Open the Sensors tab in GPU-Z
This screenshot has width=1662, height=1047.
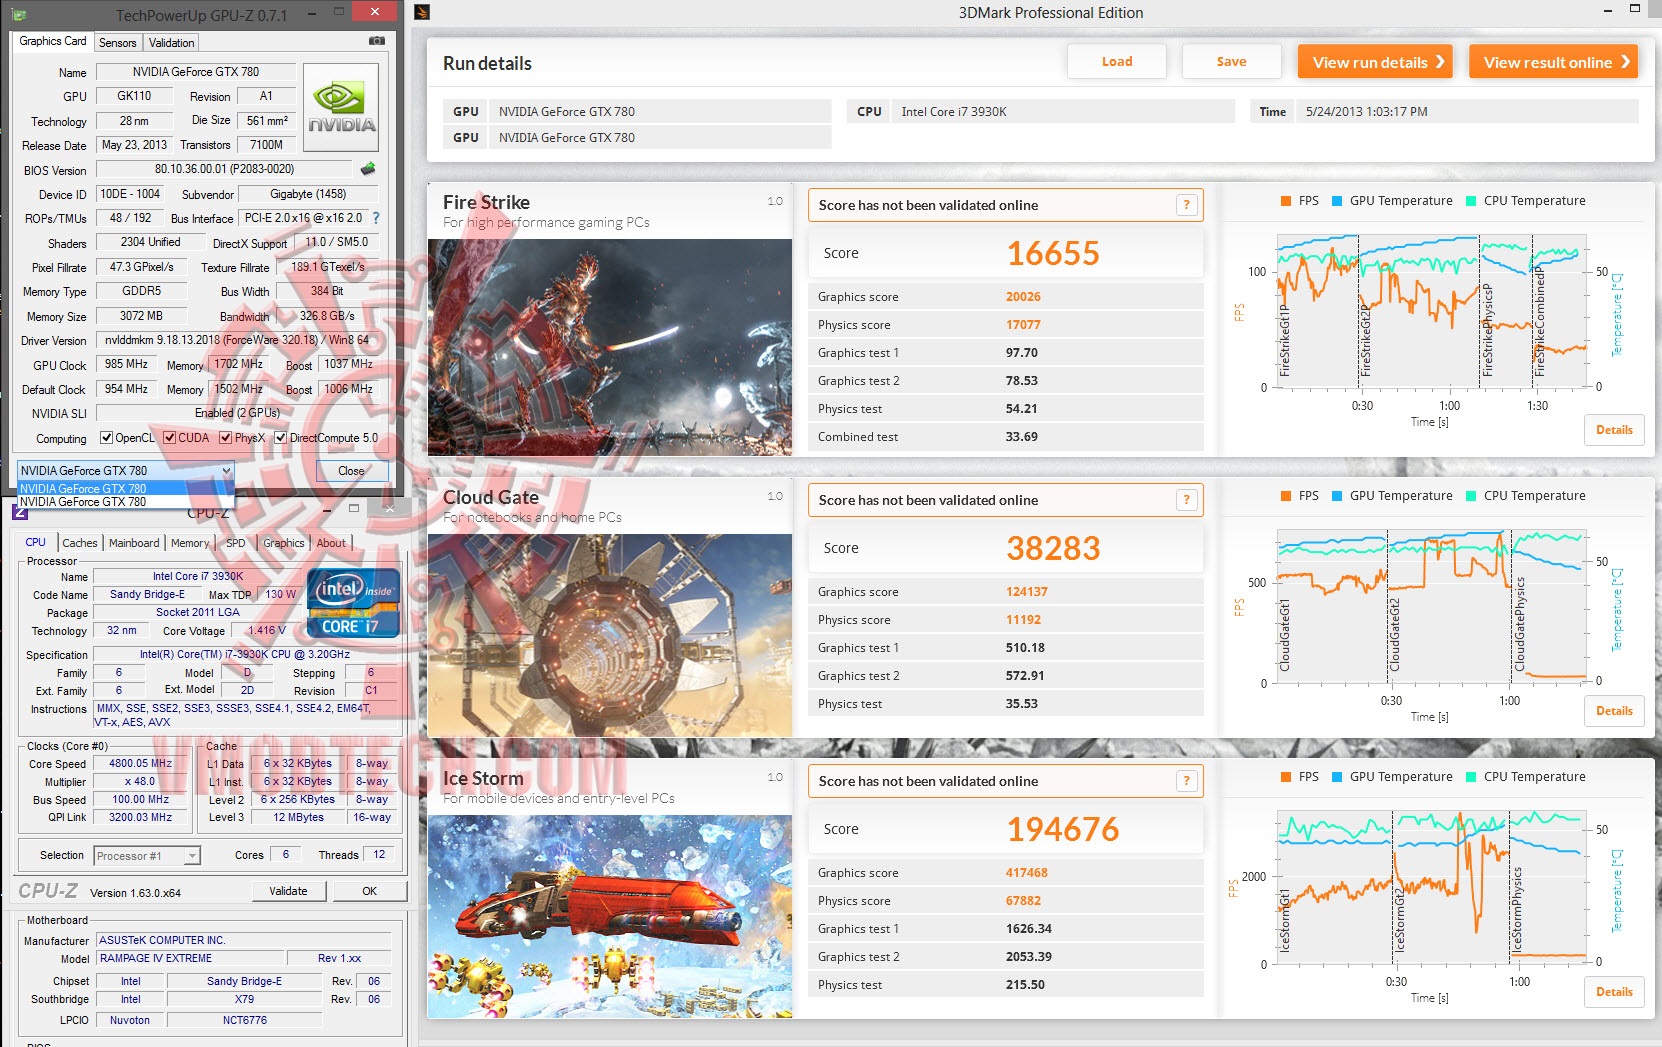(118, 43)
